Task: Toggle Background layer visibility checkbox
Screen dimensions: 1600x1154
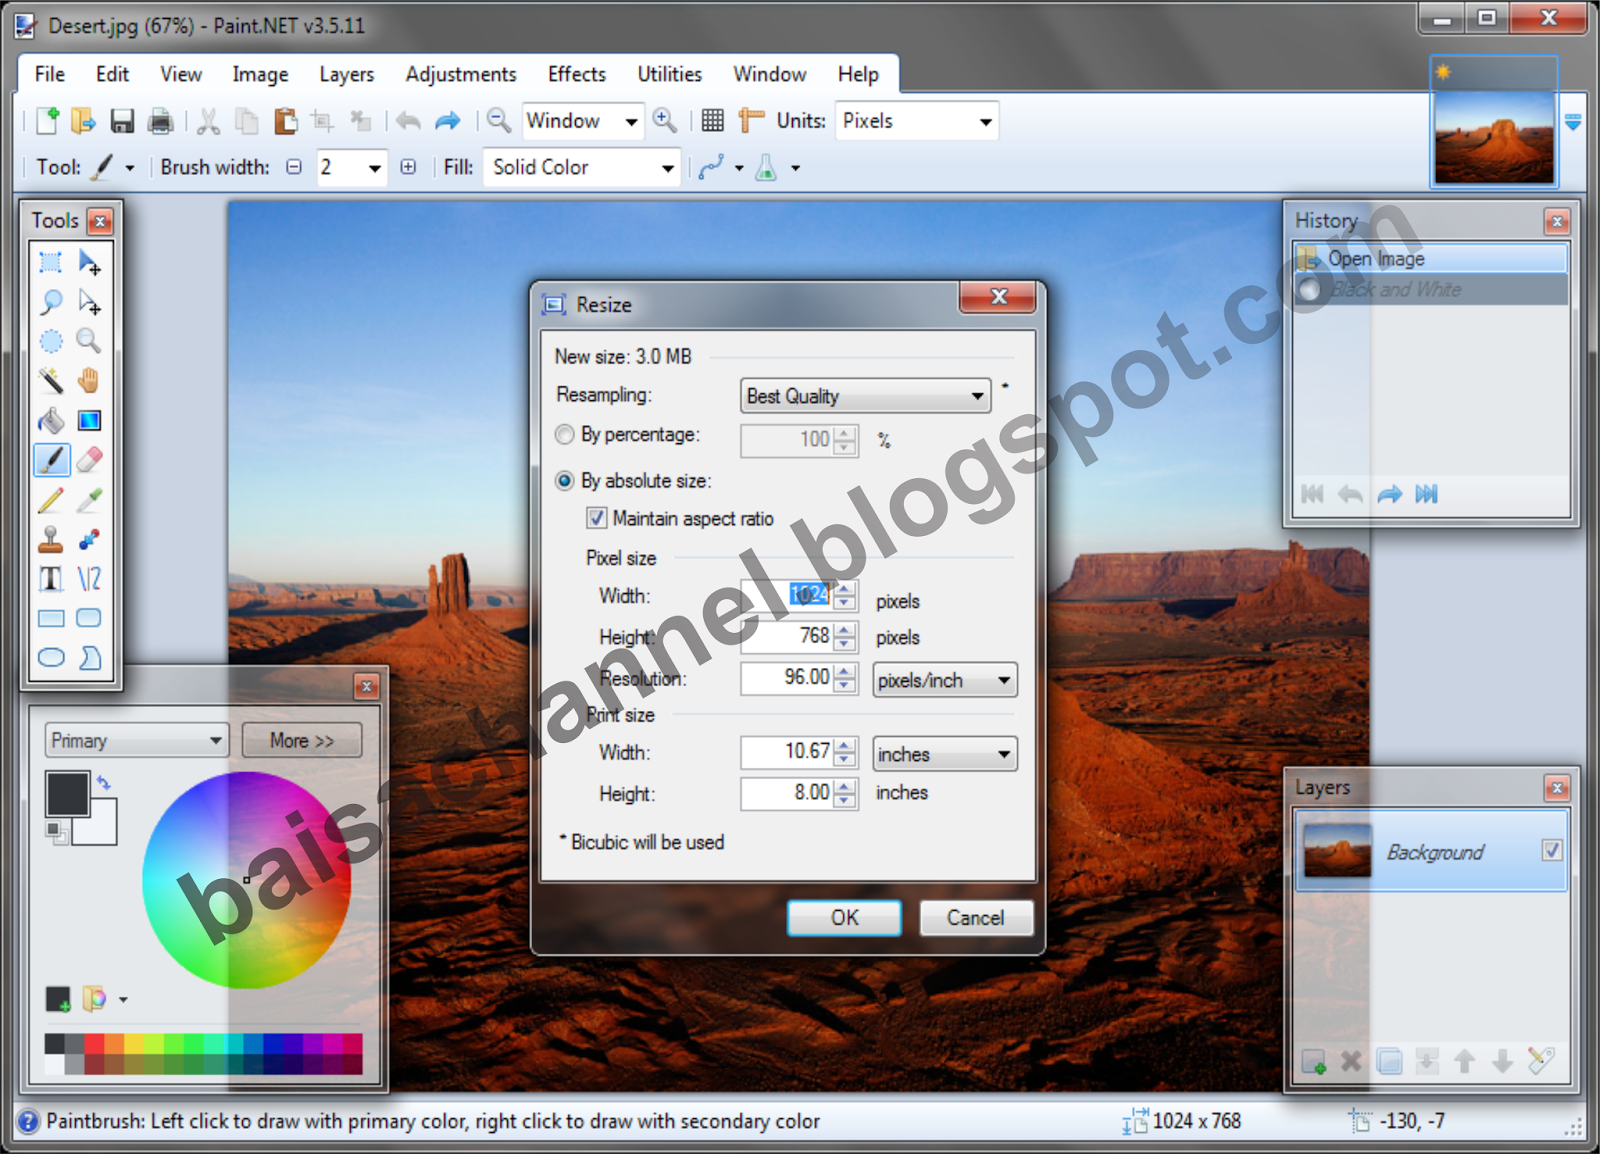Action: 1552,850
